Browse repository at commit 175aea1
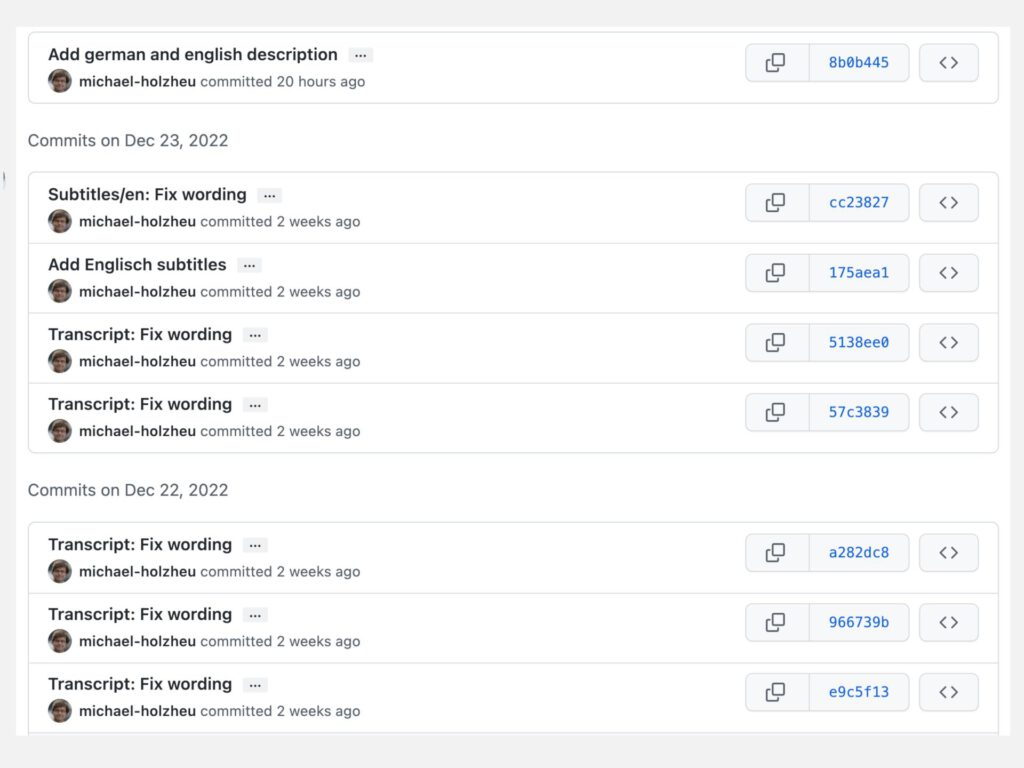The height and width of the screenshot is (768, 1024). (x=948, y=272)
